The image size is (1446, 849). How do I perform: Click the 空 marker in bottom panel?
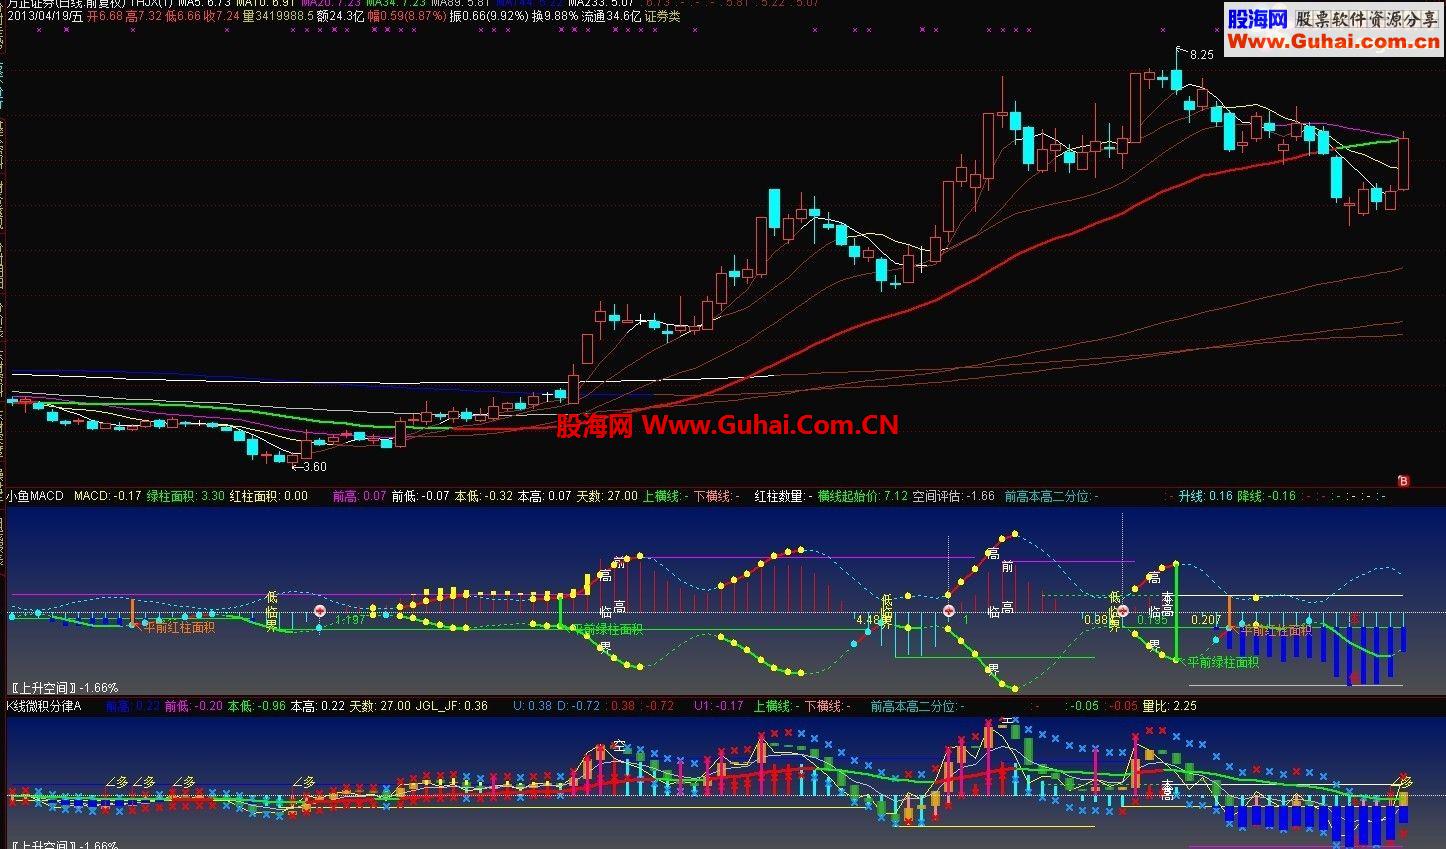[619, 746]
